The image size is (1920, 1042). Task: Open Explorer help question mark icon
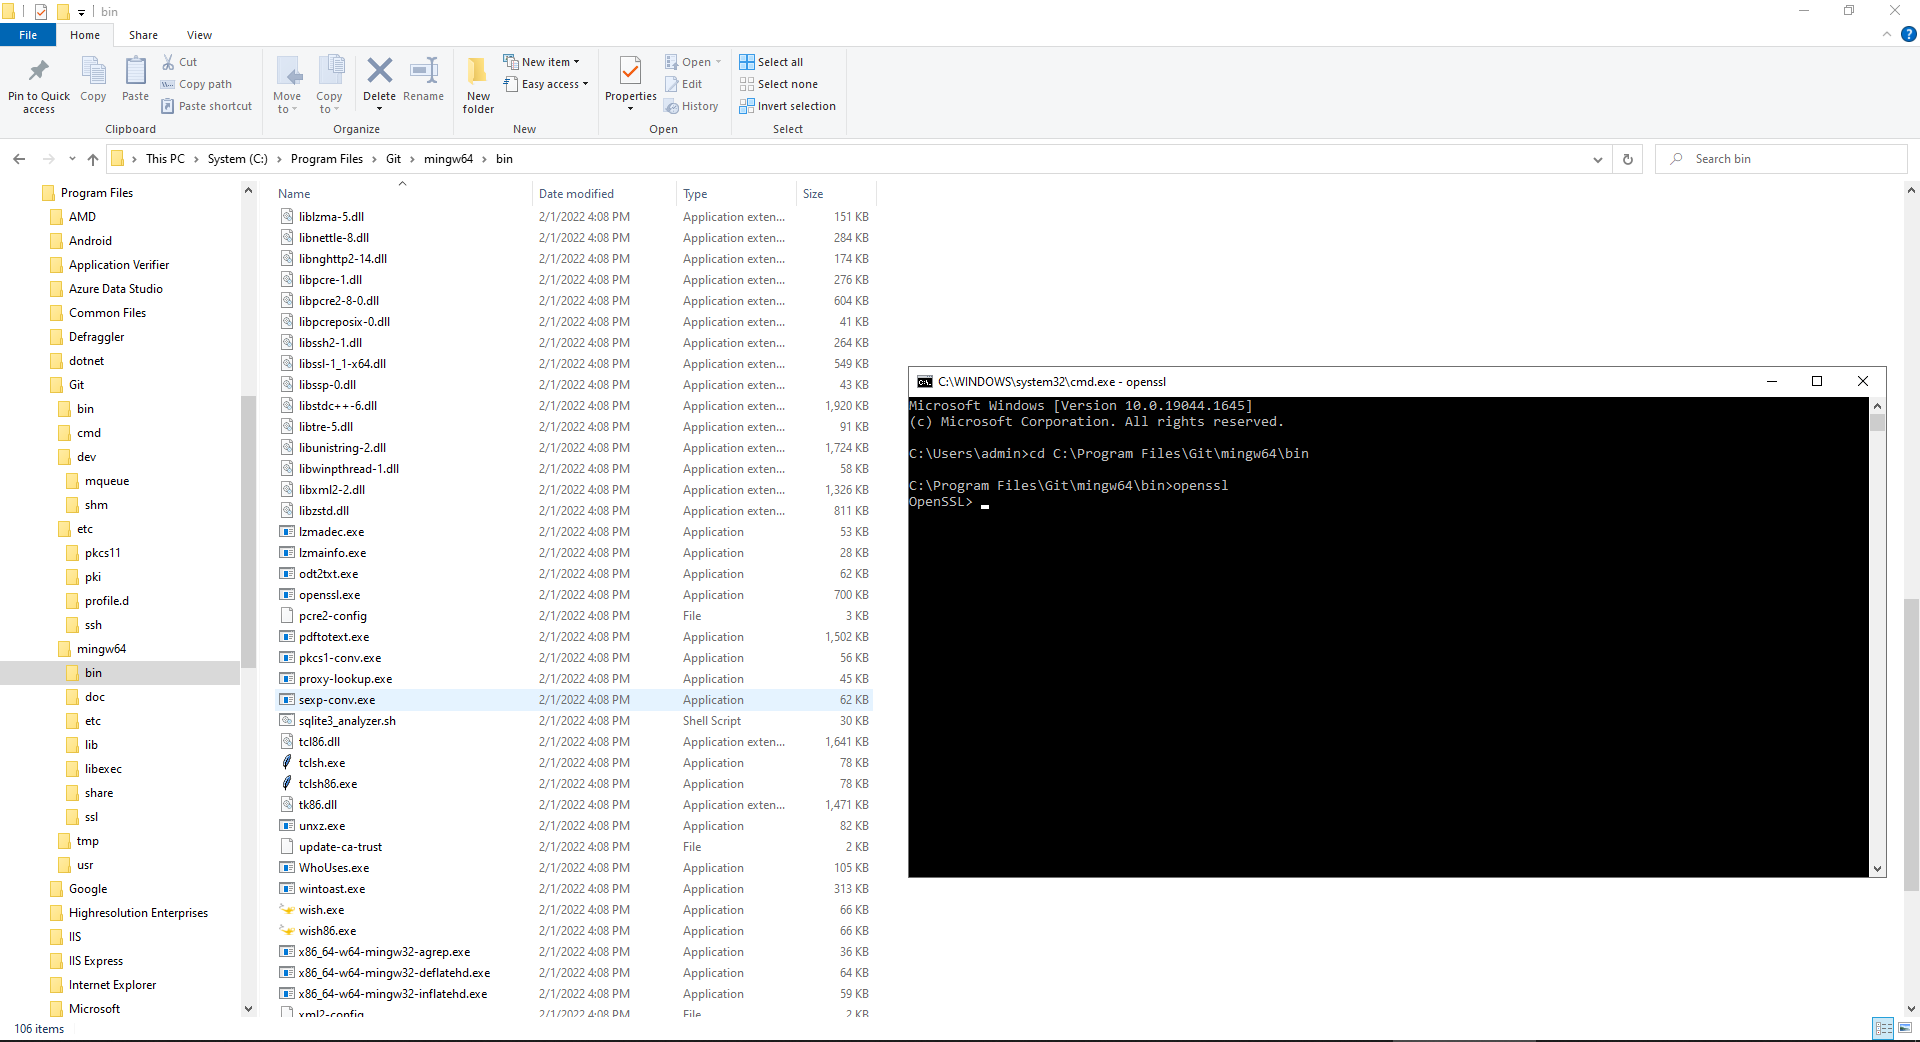coord(1908,34)
